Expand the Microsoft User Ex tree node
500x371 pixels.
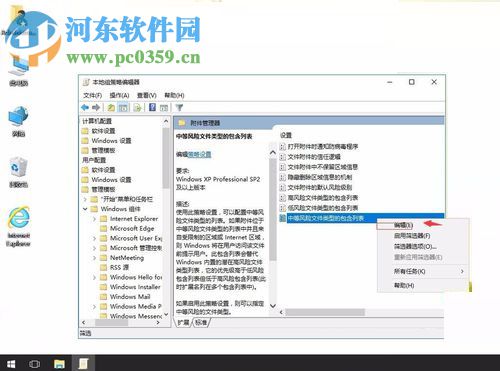click(95, 238)
